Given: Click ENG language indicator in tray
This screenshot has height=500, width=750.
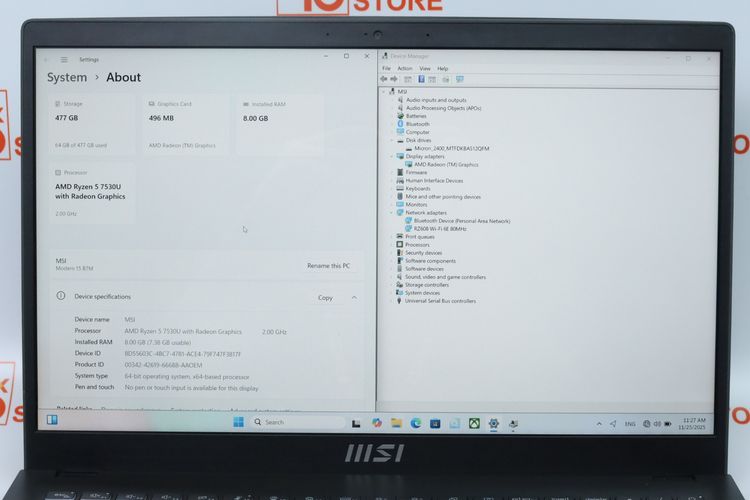Looking at the screenshot, I should 630,424.
